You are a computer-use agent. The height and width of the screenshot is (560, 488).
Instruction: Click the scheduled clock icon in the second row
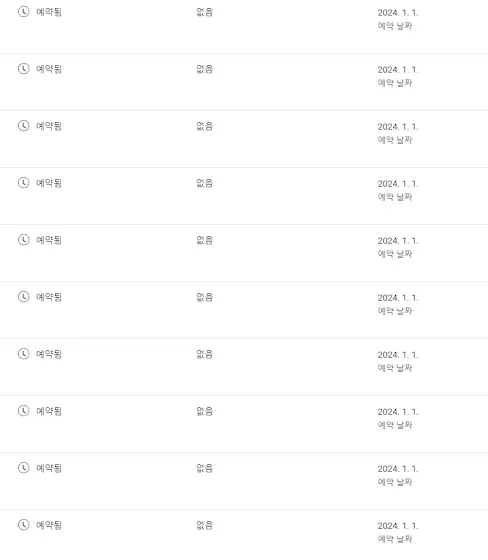[x=24, y=69]
